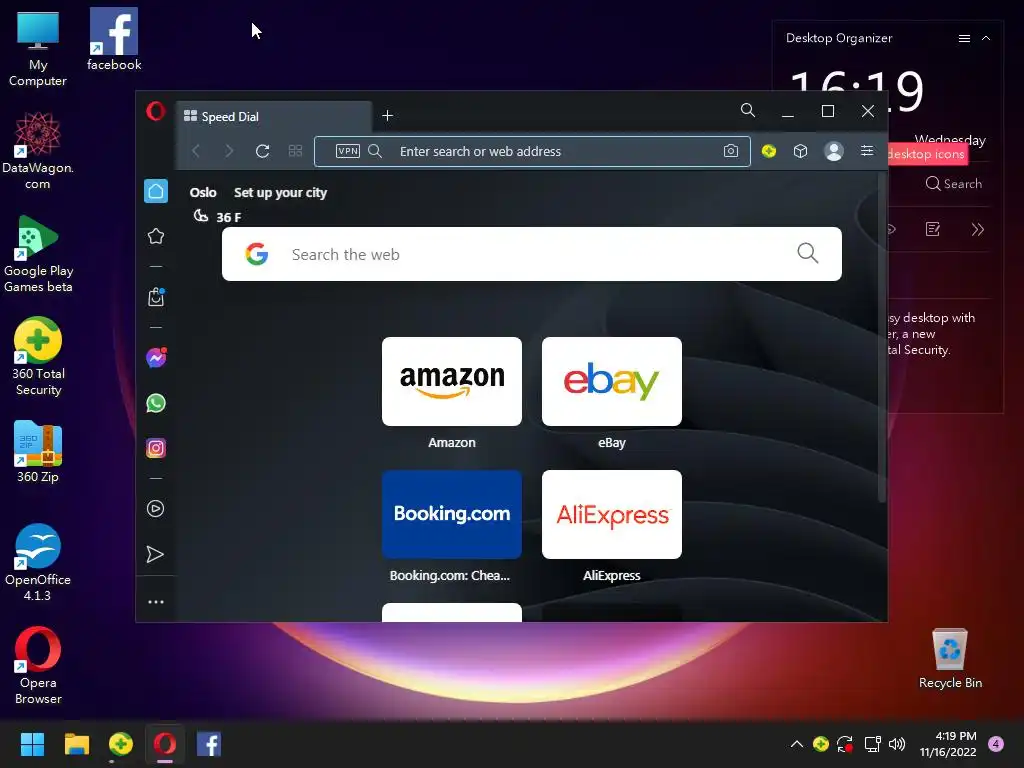Expand the double-chevron in Desktop Organizer
Screen dimensions: 1024x768
(978, 229)
